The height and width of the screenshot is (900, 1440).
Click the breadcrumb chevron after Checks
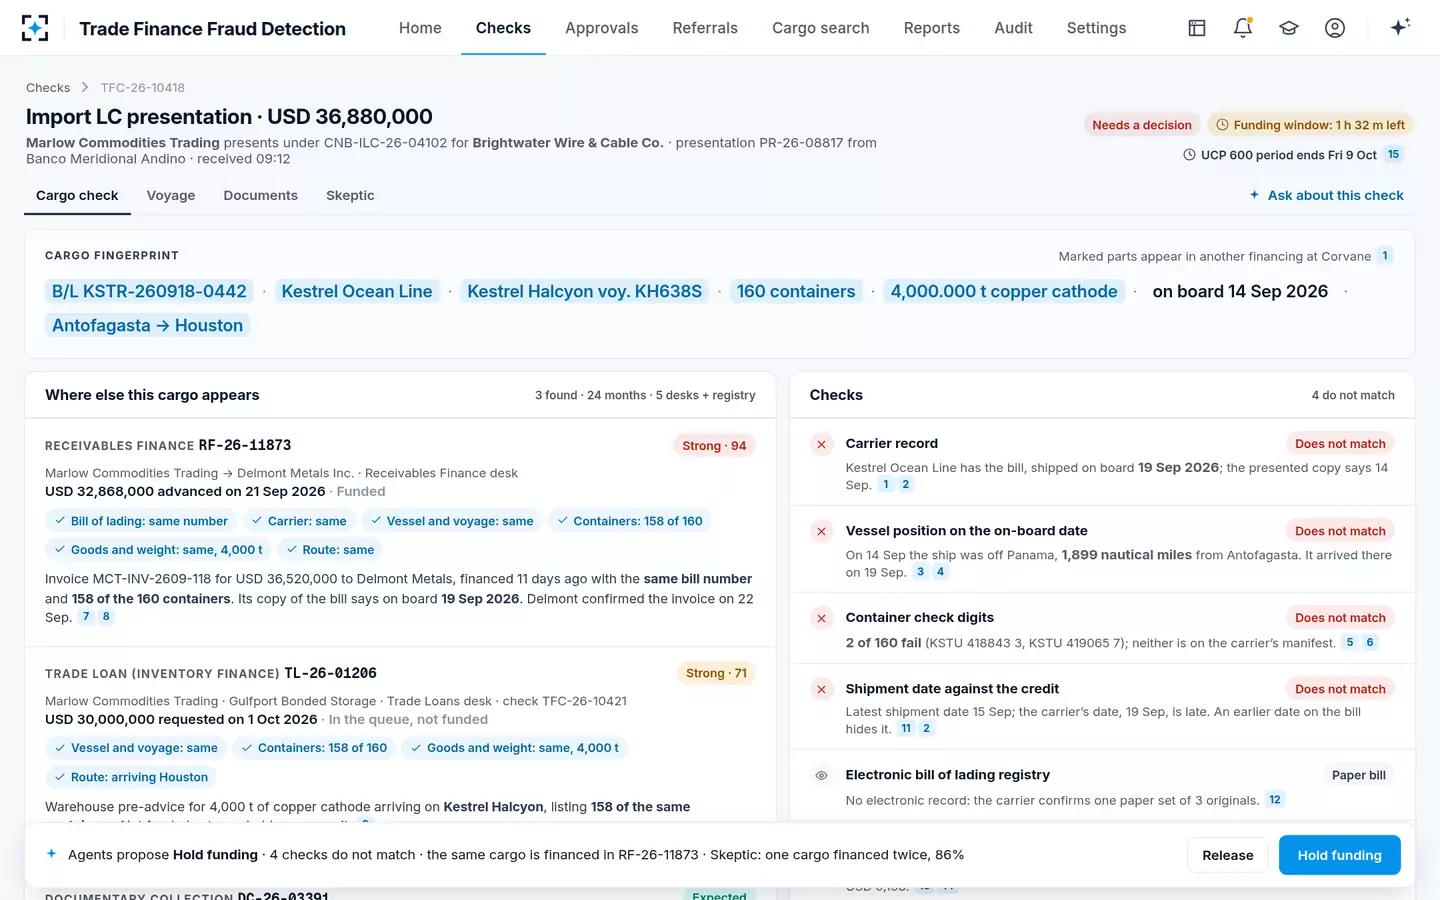[85, 88]
